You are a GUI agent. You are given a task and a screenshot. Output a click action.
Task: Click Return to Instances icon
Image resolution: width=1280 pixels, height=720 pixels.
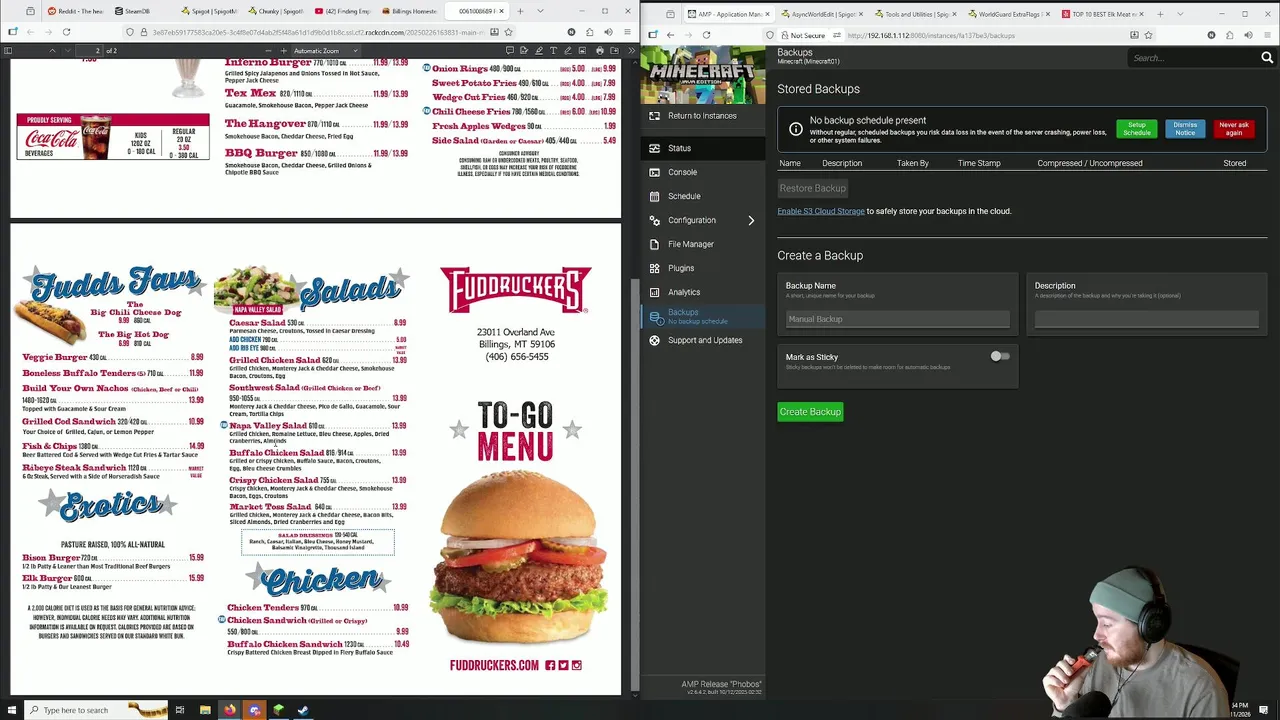(654, 116)
